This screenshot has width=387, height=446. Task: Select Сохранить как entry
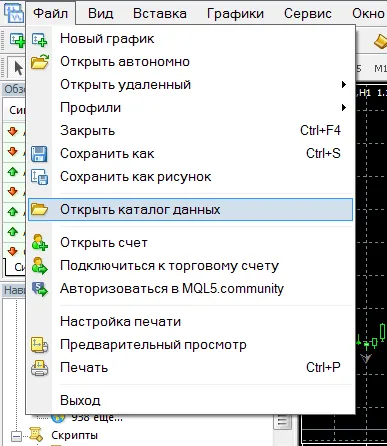(190, 154)
